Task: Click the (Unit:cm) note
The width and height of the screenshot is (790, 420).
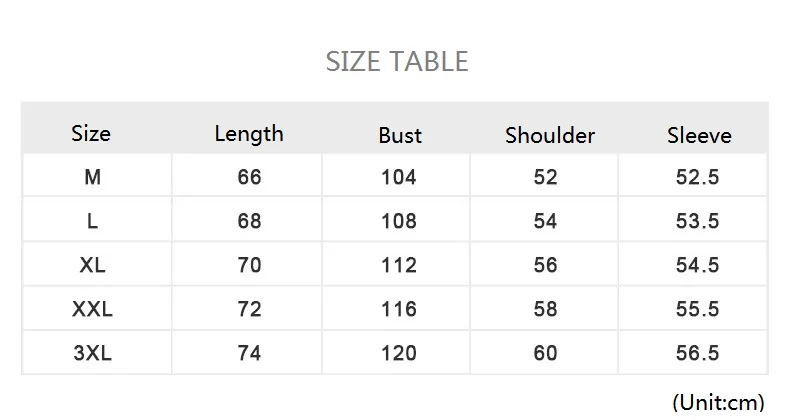Action: coord(717,402)
